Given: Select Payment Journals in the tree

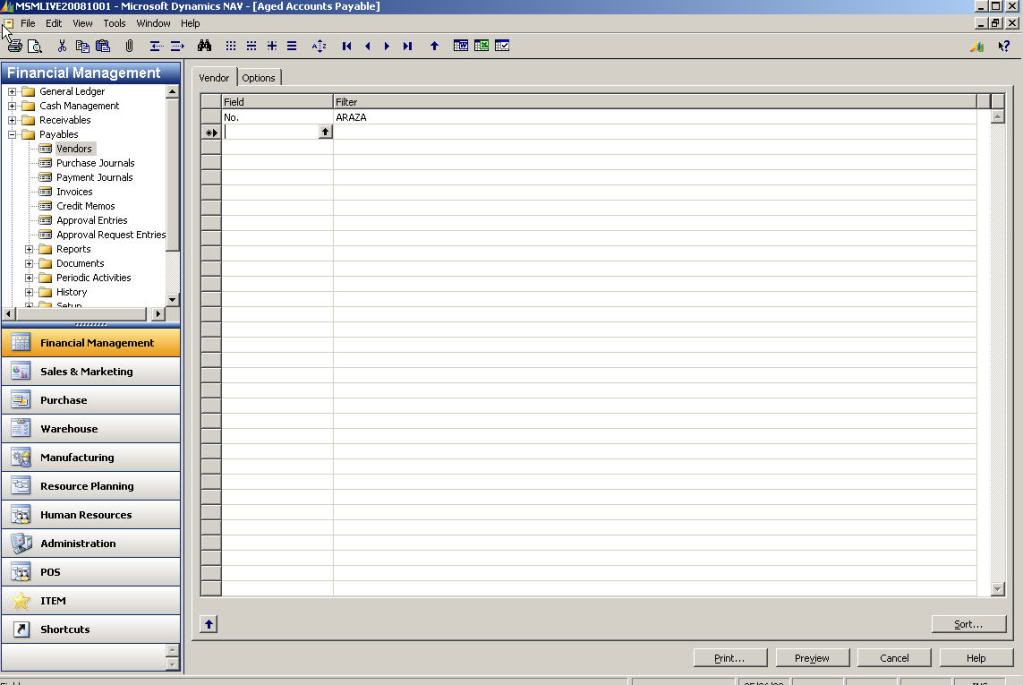Looking at the screenshot, I should 95,177.
